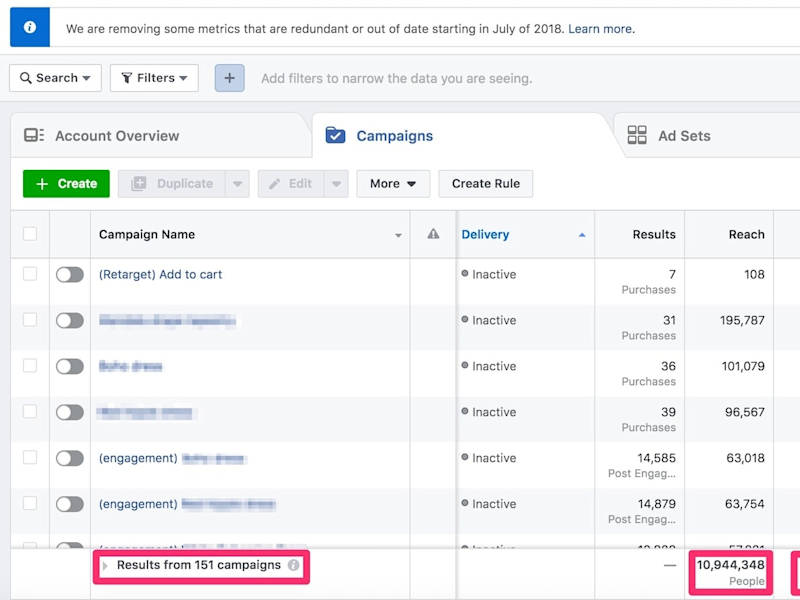This screenshot has width=800, height=600.
Task: Click the green Create button
Action: pyautogui.click(x=66, y=184)
